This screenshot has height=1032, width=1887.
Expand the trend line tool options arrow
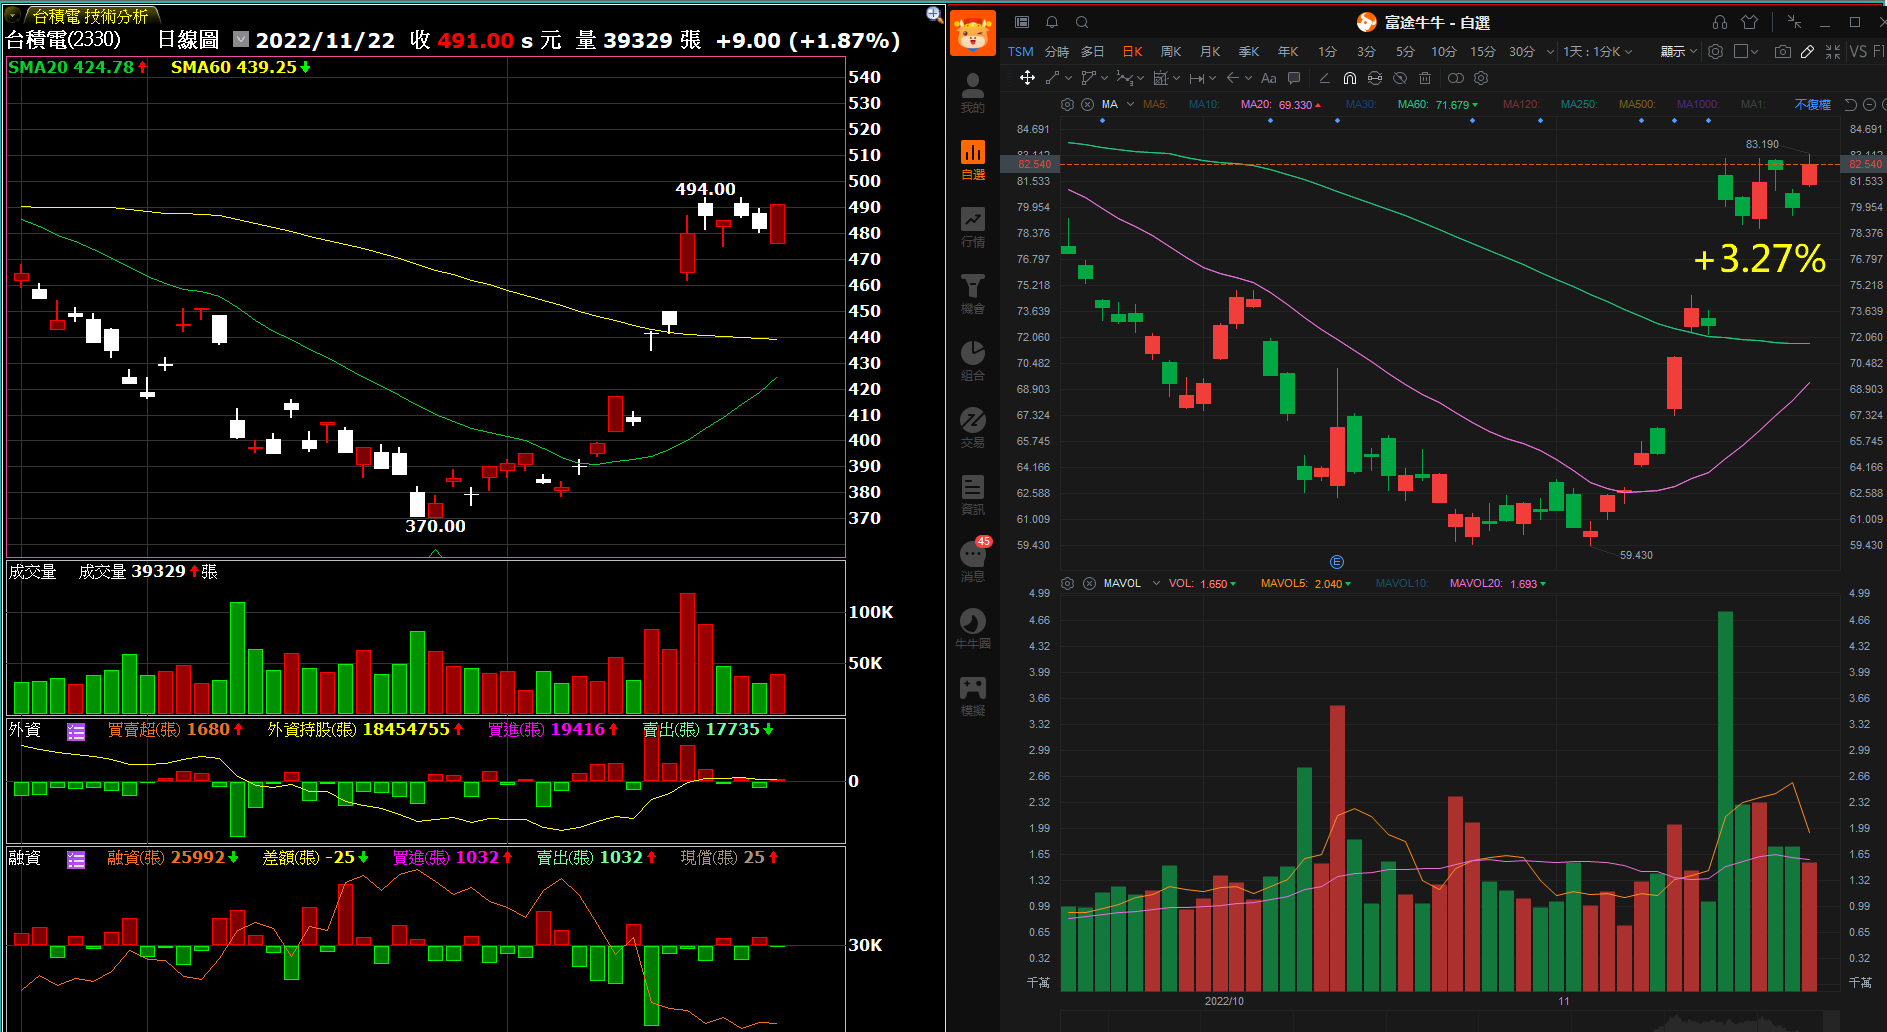pos(1069,78)
